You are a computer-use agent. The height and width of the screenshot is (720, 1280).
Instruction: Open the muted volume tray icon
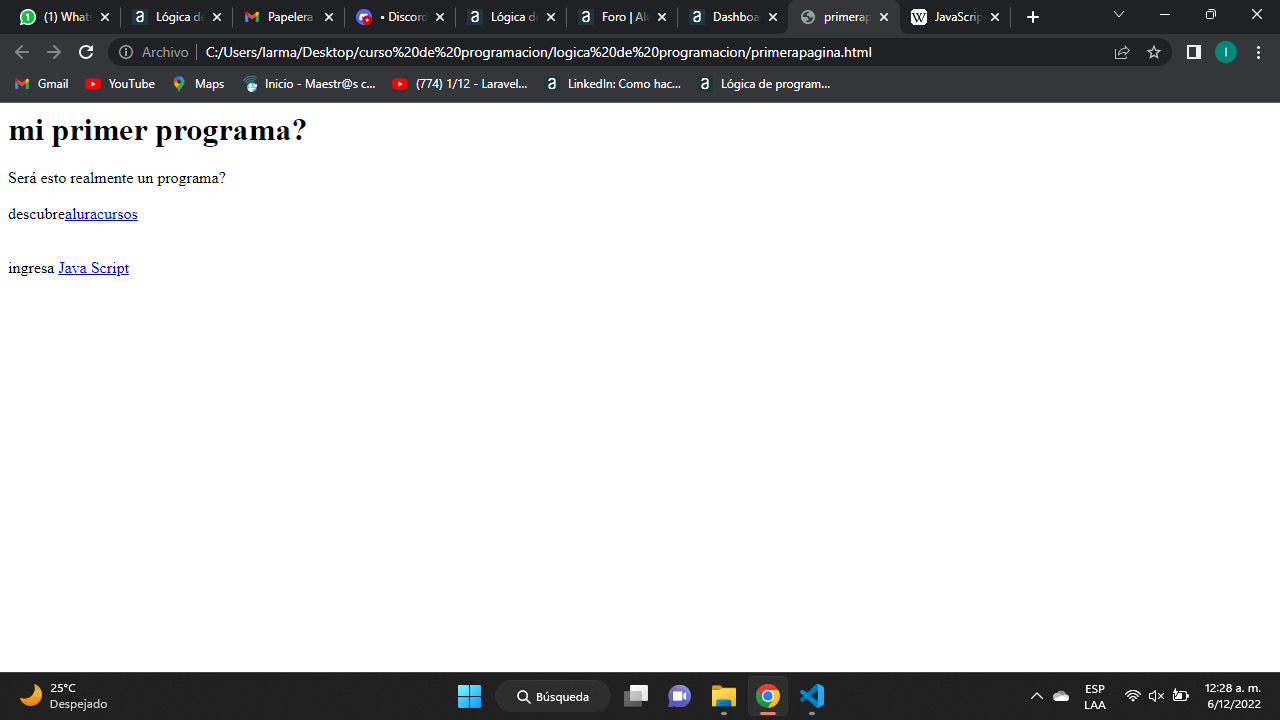[x=1157, y=696]
